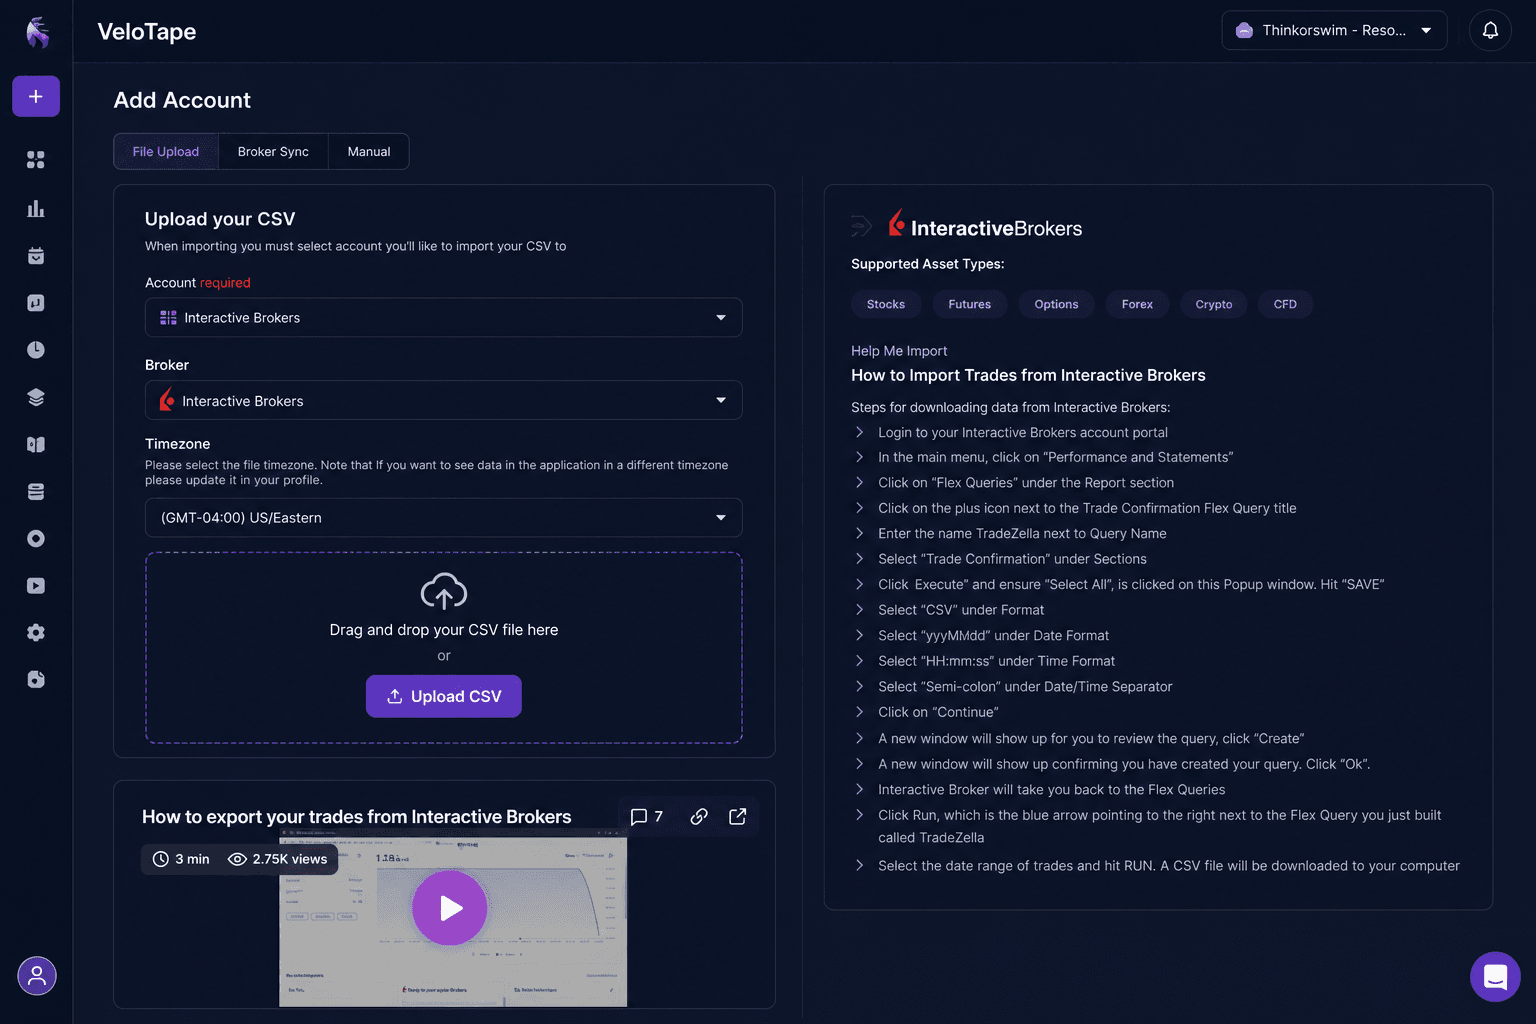The image size is (1536, 1024).
Task: Click the notification bell icon
Action: [x=1490, y=30]
